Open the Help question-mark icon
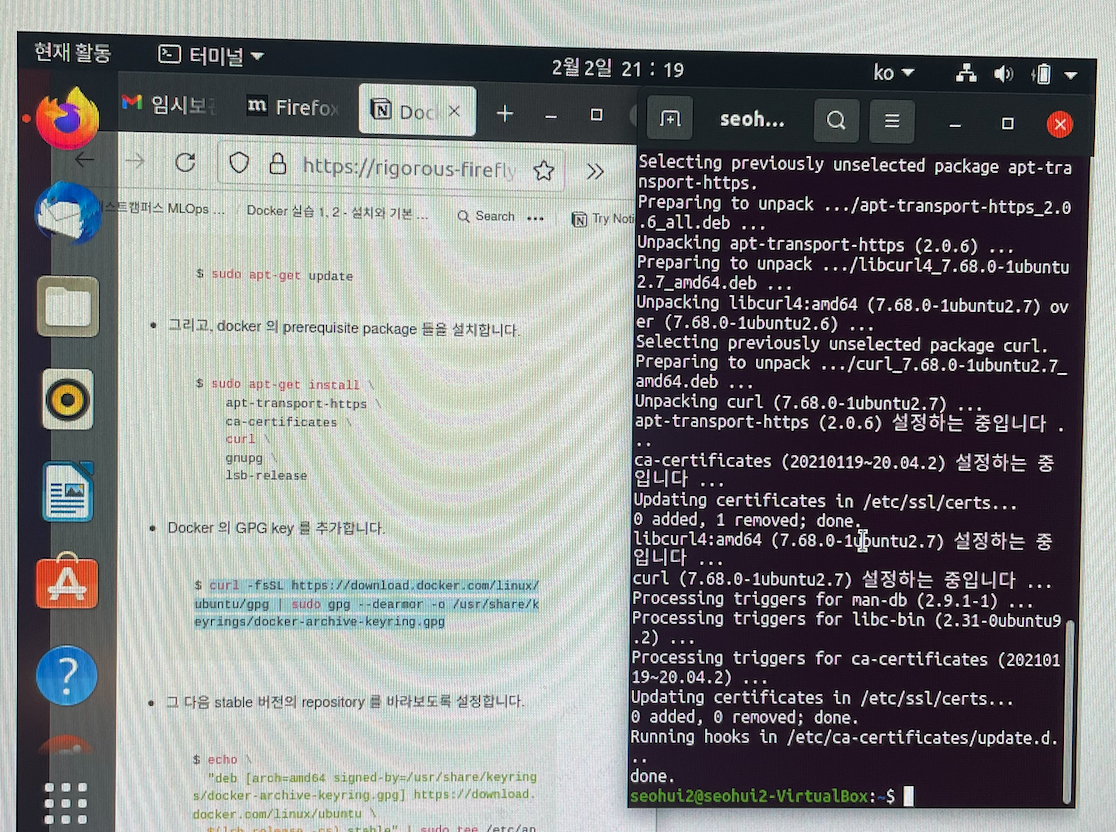 tap(67, 675)
